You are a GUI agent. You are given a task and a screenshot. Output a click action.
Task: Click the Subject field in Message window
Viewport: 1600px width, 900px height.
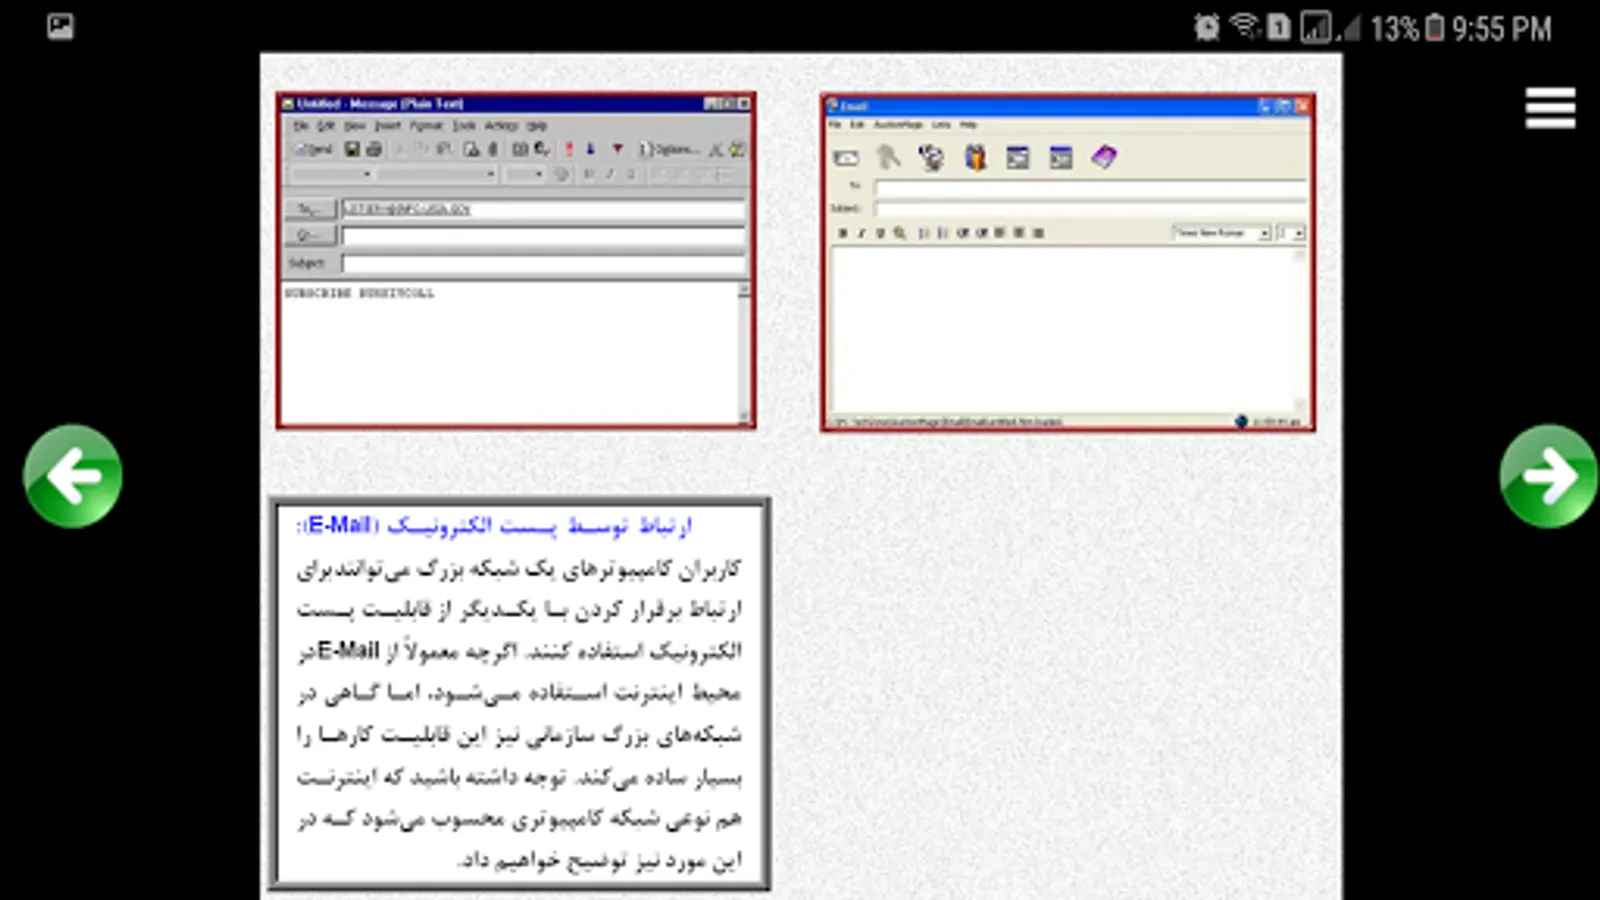[544, 263]
